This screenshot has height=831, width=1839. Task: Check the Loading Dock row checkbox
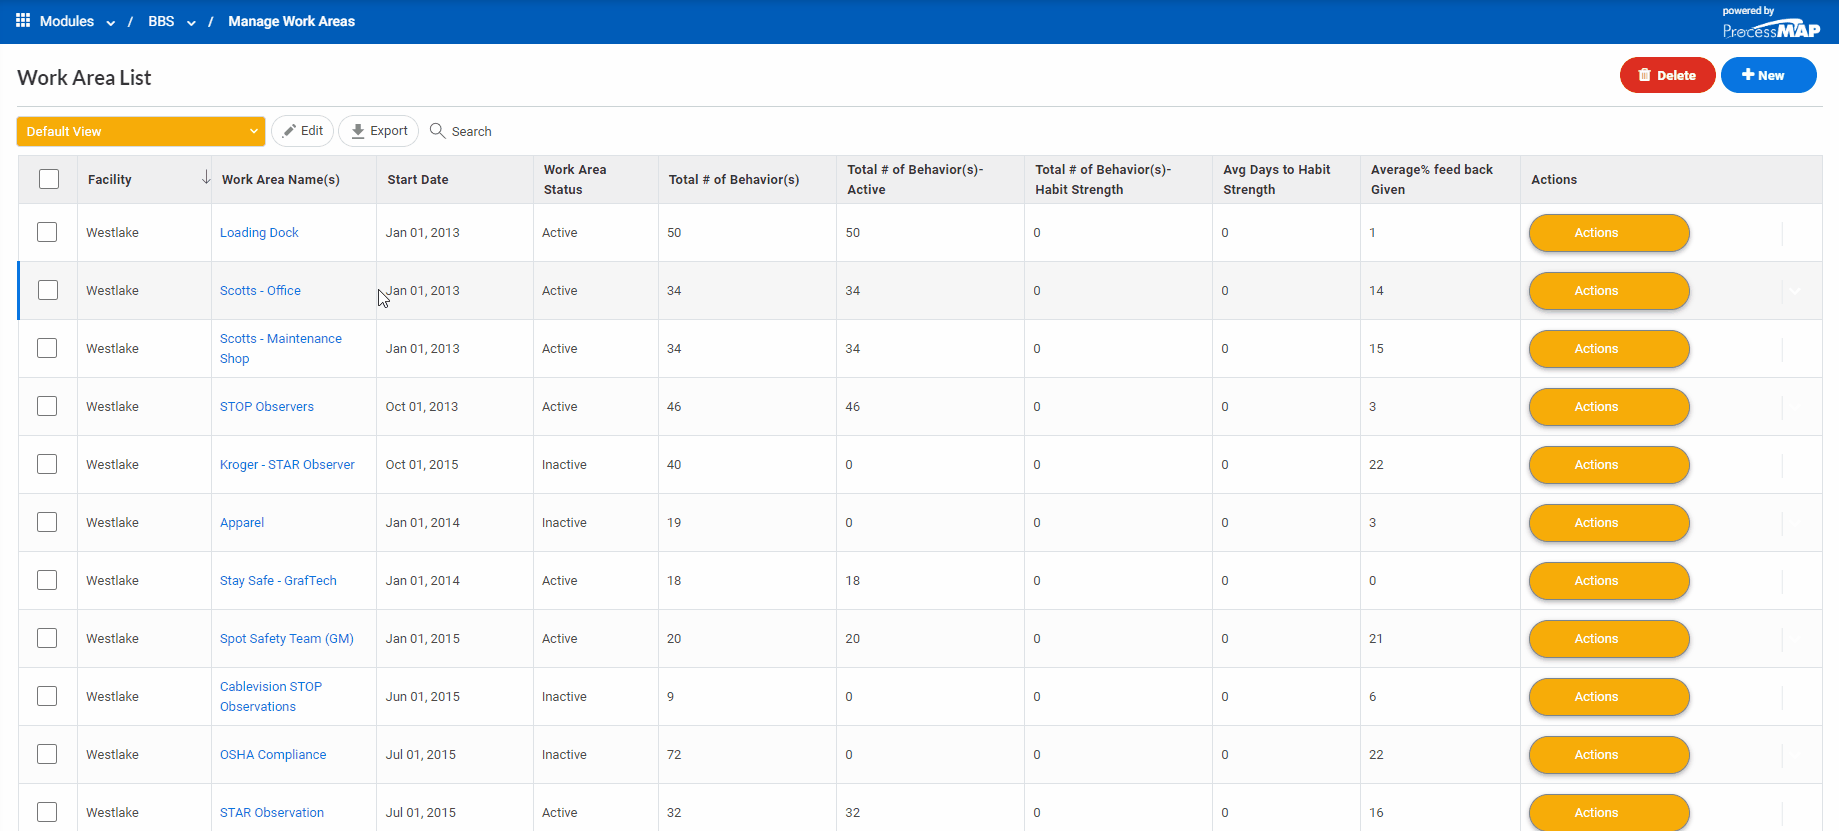[47, 232]
